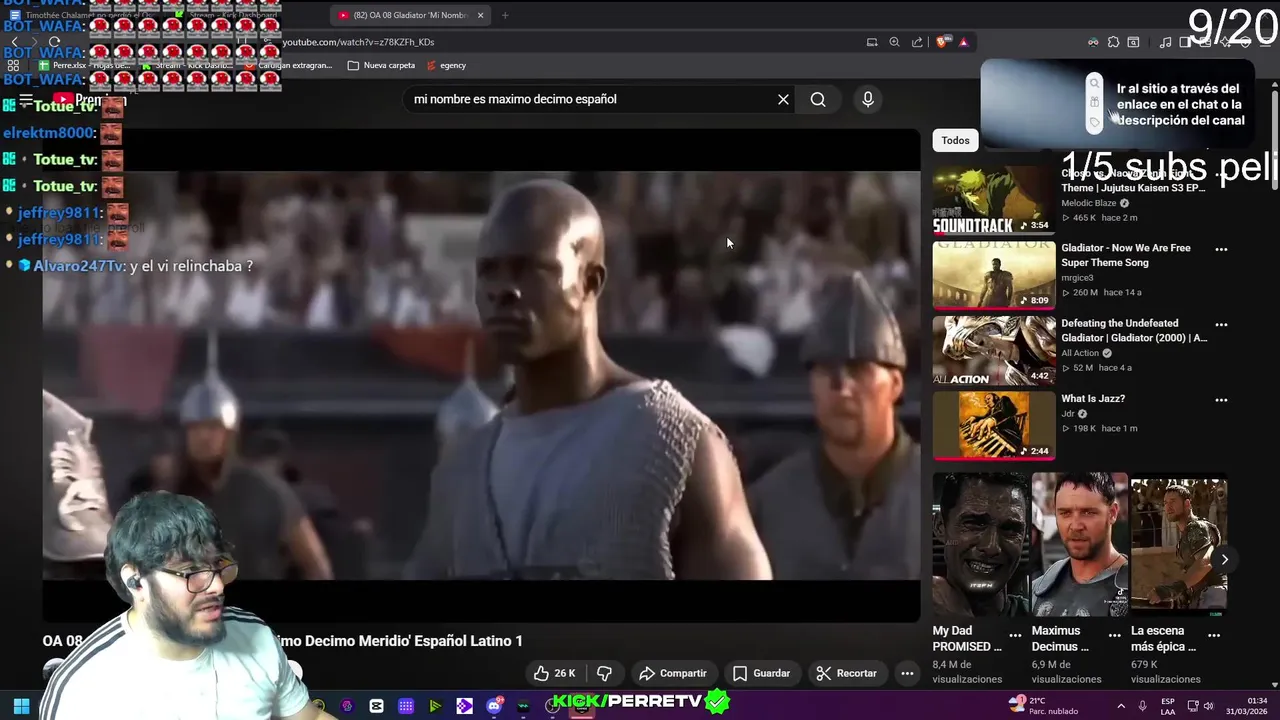Open the 'Maximus Decimus' short
The image size is (1280, 720).
pyautogui.click(x=1080, y=544)
